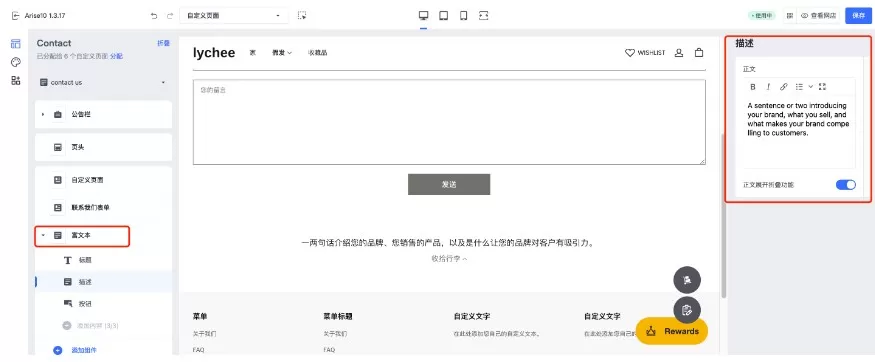This screenshot has width=875, height=362.
Task: Click the 富文本 rich text section label
Action: (80, 235)
